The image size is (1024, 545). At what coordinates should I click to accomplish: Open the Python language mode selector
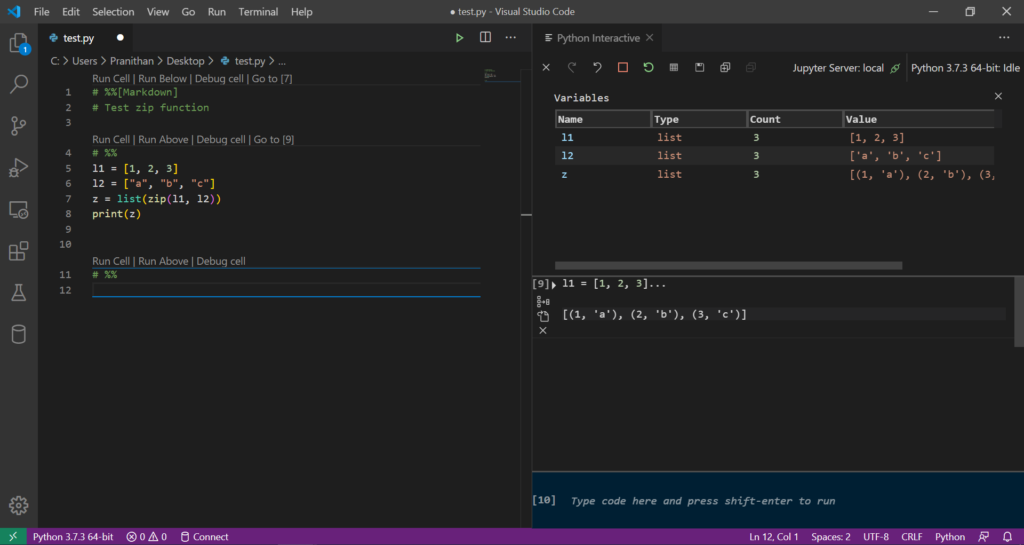pos(950,537)
